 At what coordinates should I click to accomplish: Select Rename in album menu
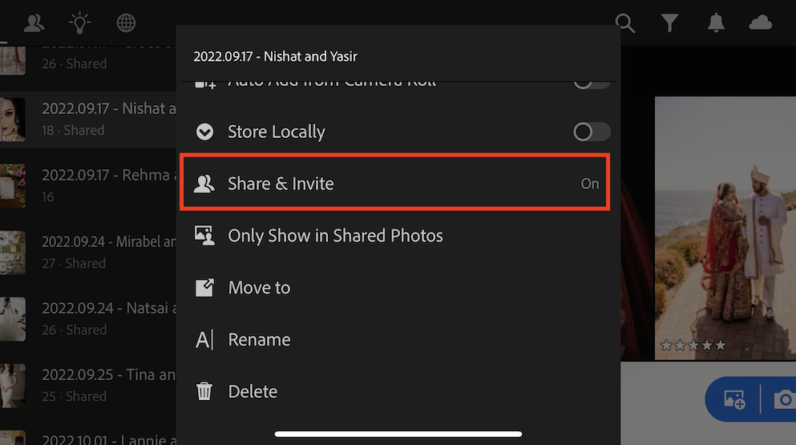[259, 340]
